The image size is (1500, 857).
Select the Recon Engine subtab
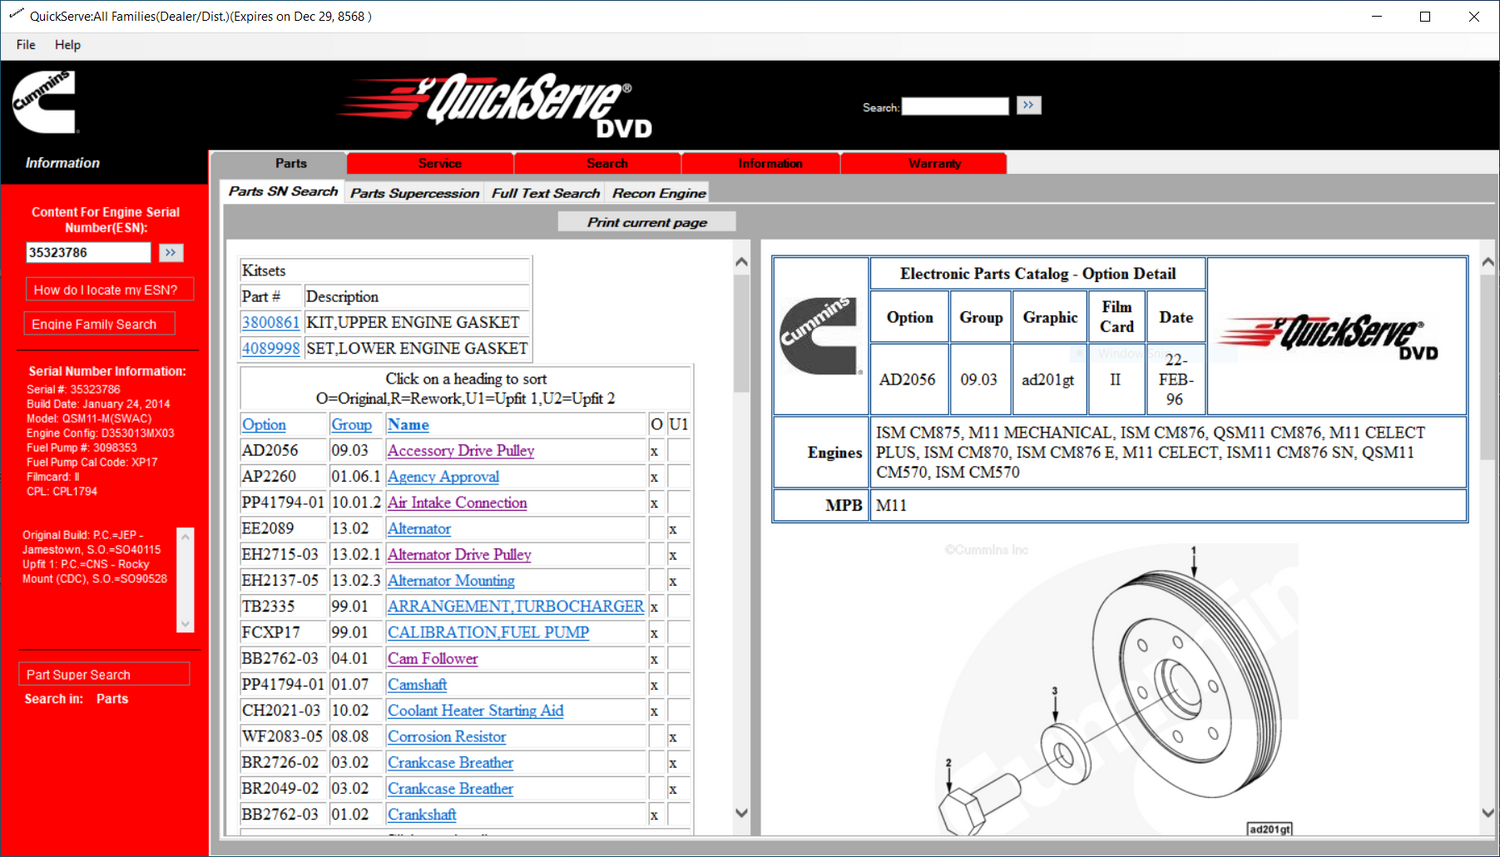(x=659, y=193)
